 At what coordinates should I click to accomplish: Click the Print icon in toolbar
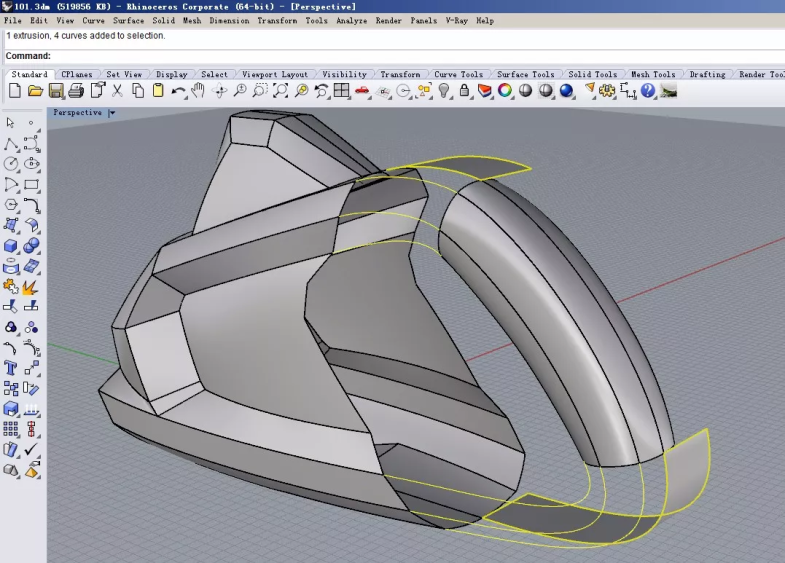[76, 91]
